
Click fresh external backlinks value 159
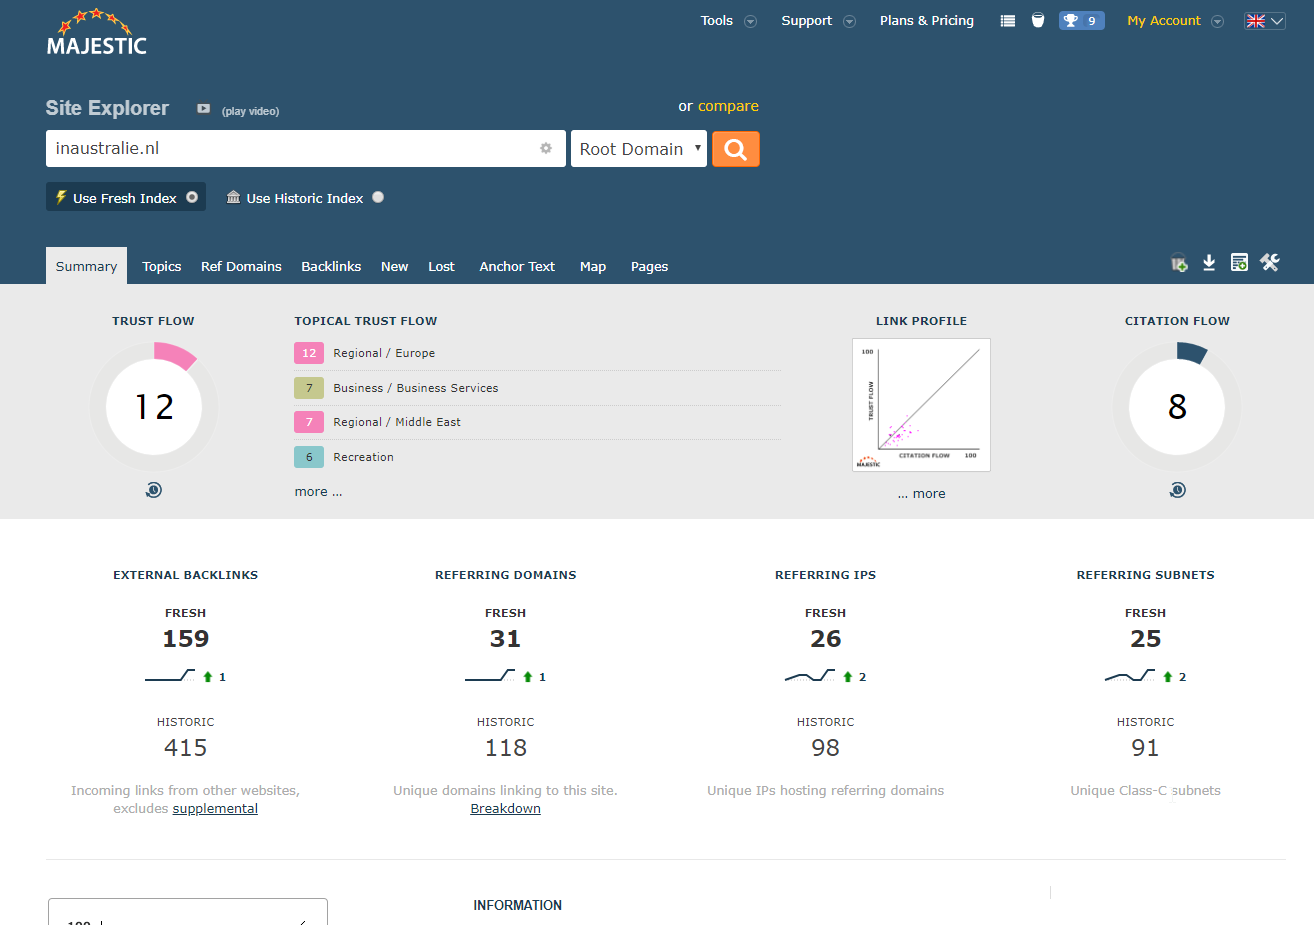[x=186, y=638]
